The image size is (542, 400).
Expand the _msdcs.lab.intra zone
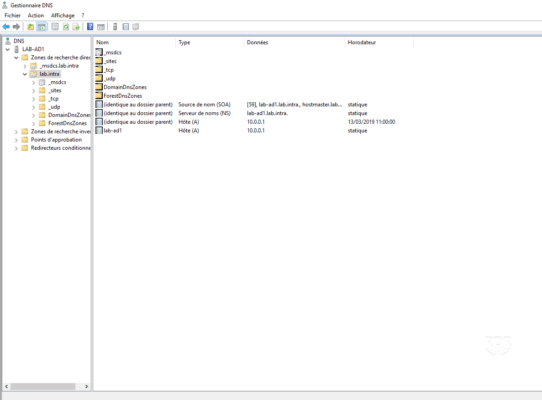point(25,66)
